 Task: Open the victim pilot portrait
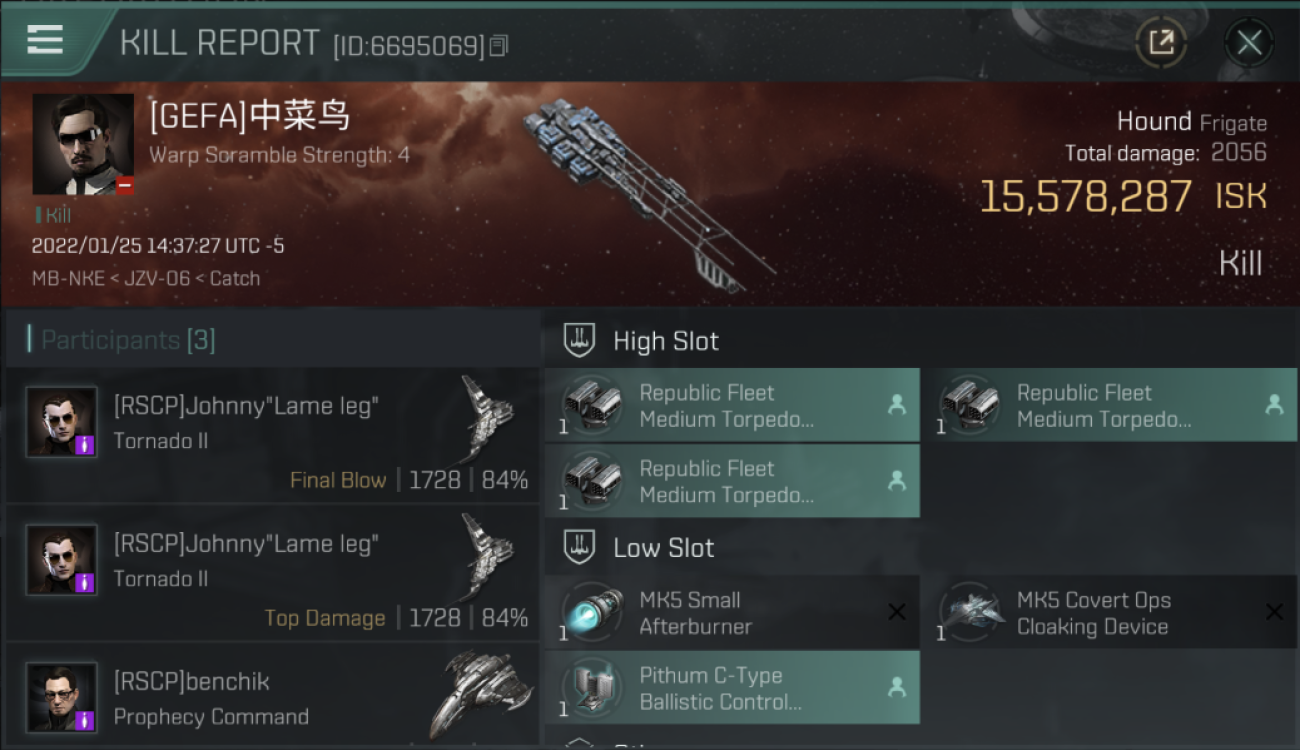(x=83, y=144)
